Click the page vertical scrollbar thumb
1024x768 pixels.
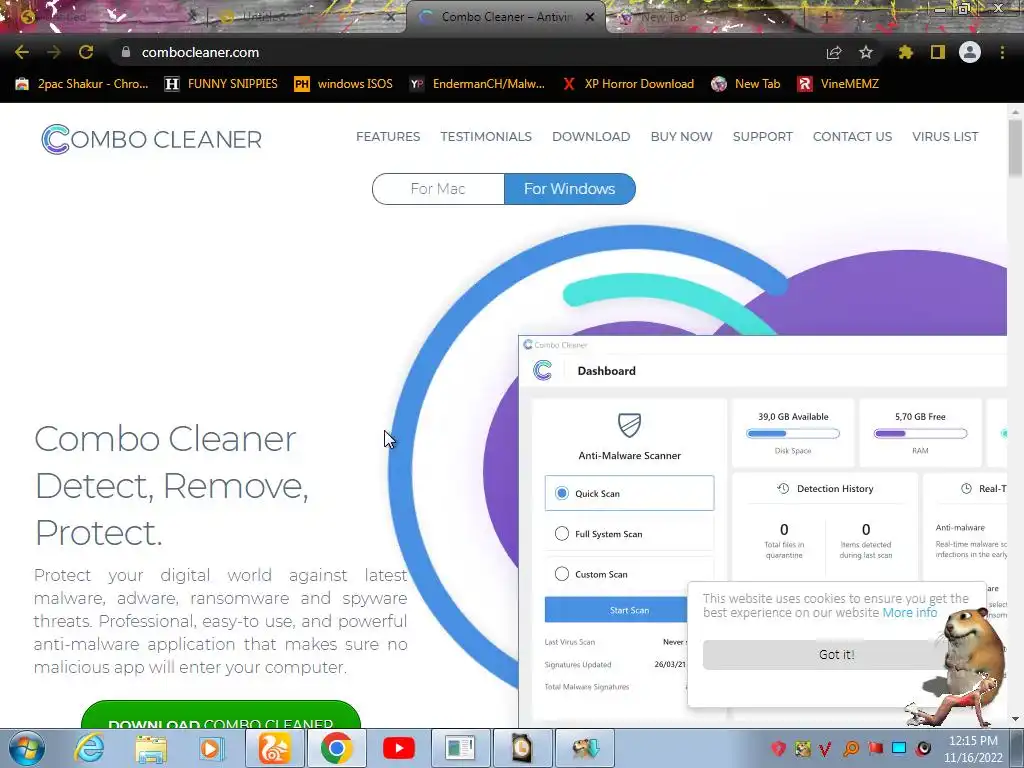click(x=1015, y=148)
